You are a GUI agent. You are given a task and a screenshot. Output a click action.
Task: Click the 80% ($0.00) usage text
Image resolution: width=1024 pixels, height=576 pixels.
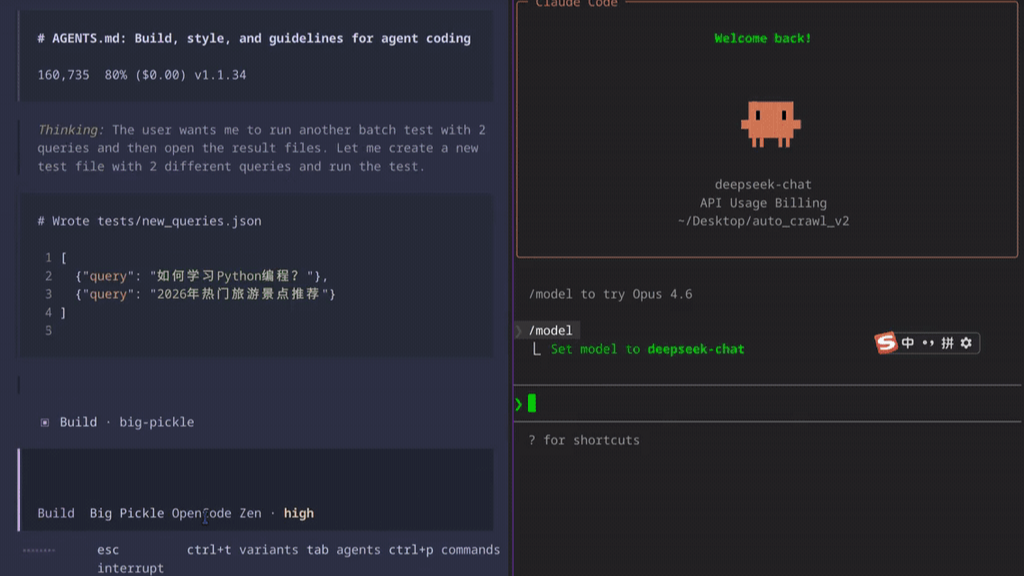coord(145,74)
